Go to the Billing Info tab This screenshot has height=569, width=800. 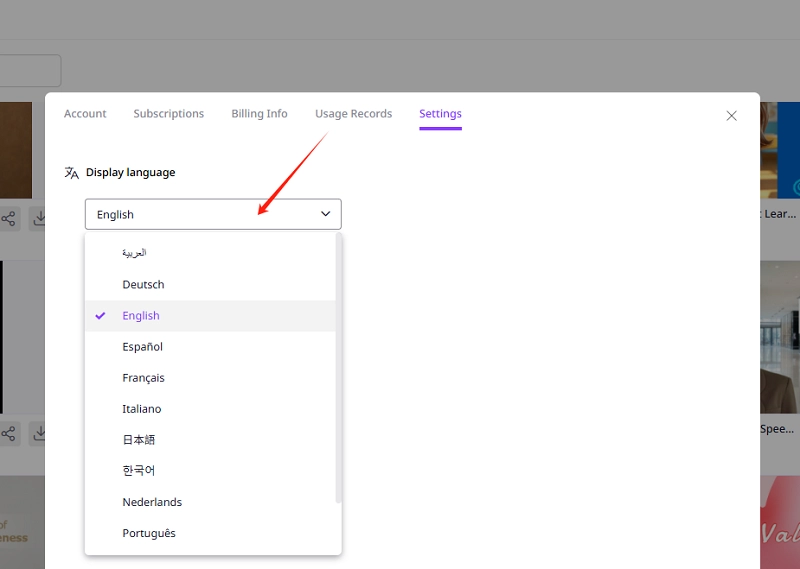tap(259, 114)
